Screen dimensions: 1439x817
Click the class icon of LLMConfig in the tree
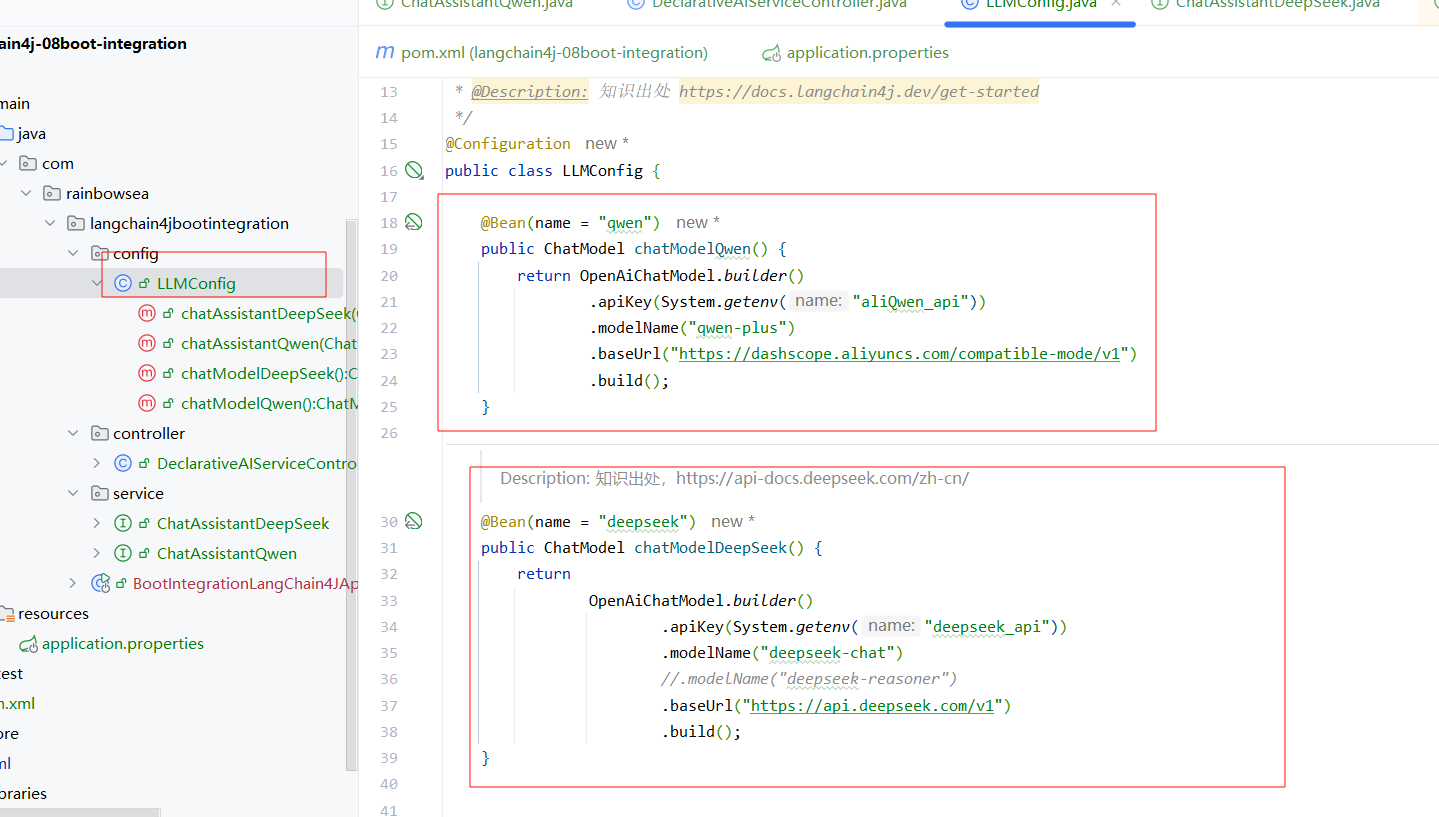click(x=123, y=283)
